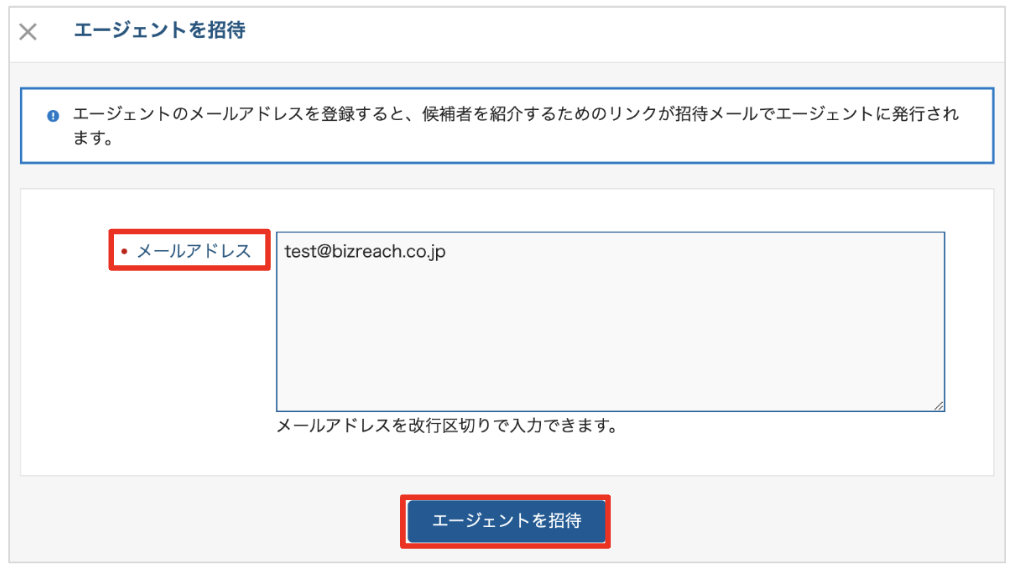Click the メールアドレス field label
Screen dimensions: 1018x574
(x=193, y=252)
